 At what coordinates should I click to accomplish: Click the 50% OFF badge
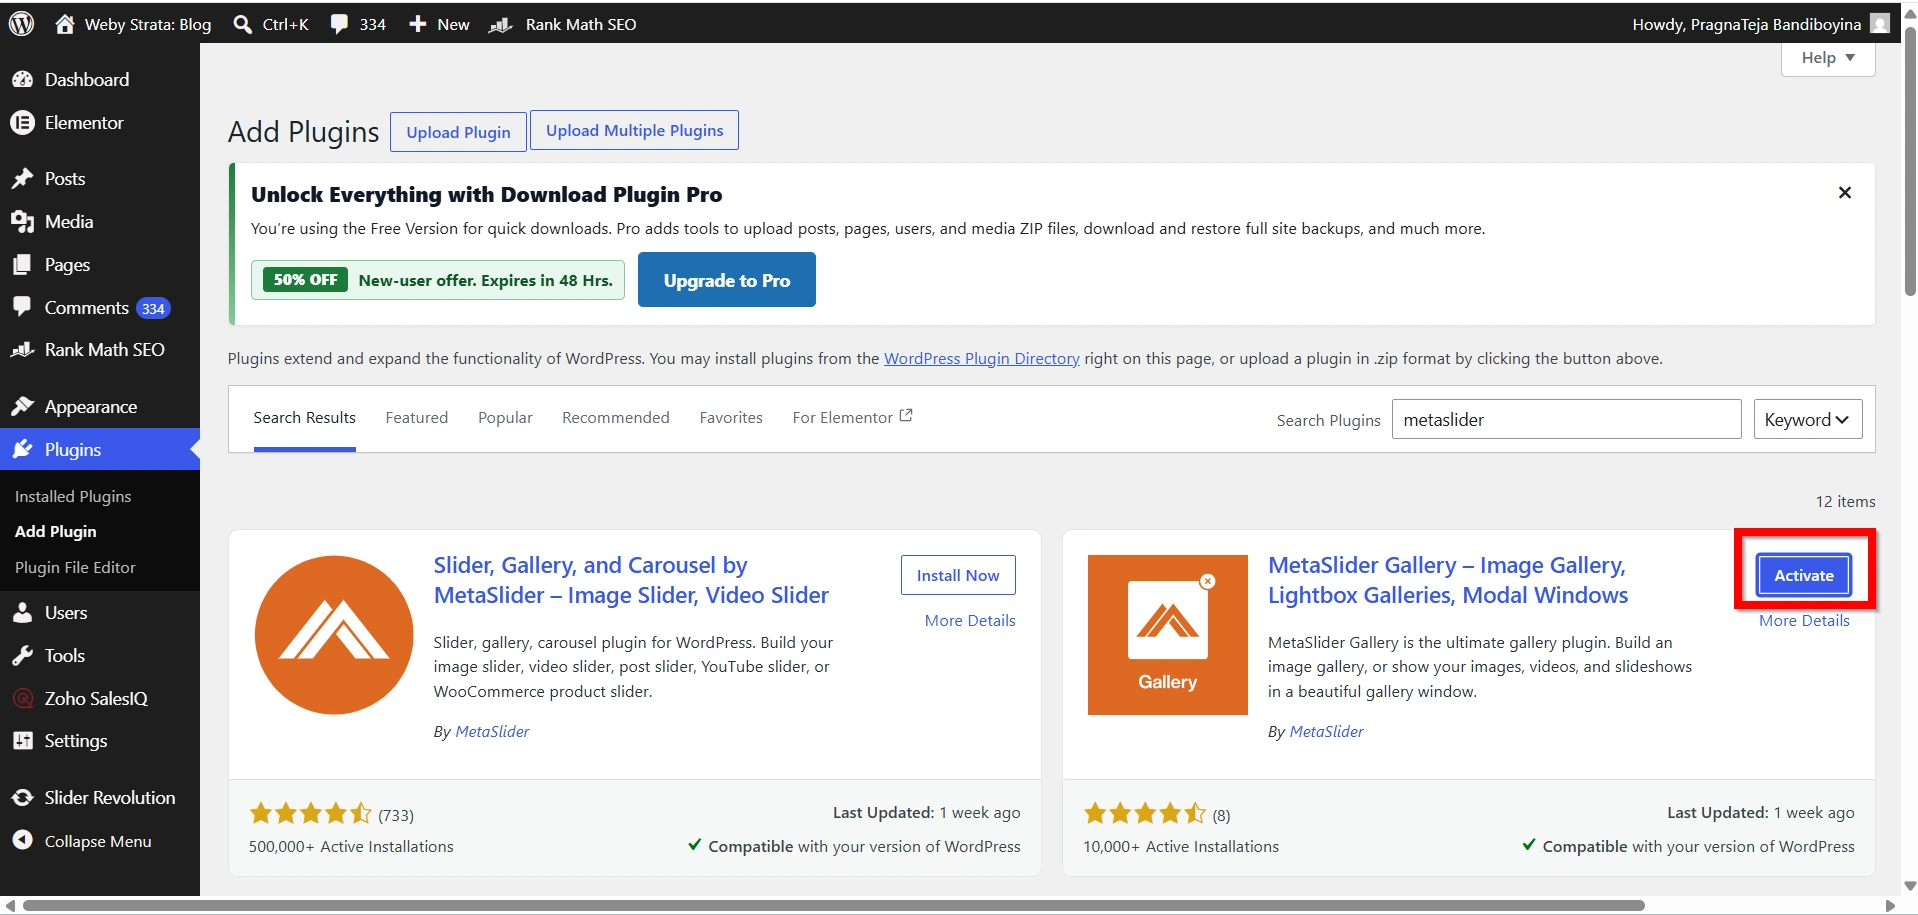(x=305, y=280)
